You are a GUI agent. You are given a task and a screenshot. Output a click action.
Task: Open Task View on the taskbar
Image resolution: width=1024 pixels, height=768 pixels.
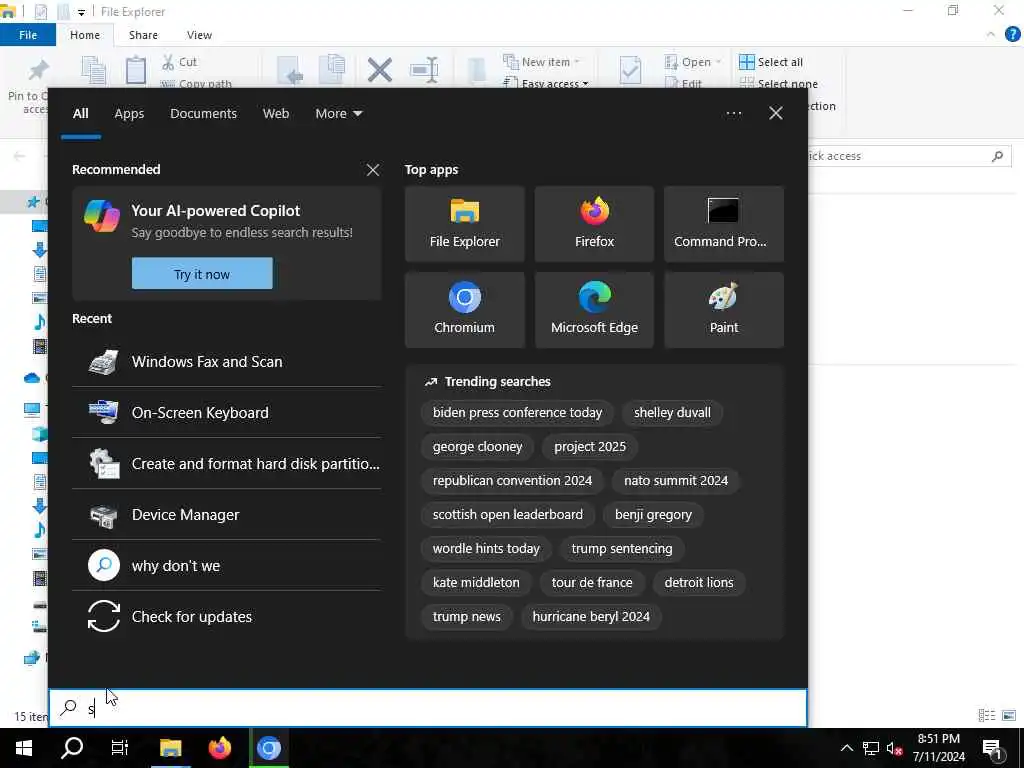[120, 748]
